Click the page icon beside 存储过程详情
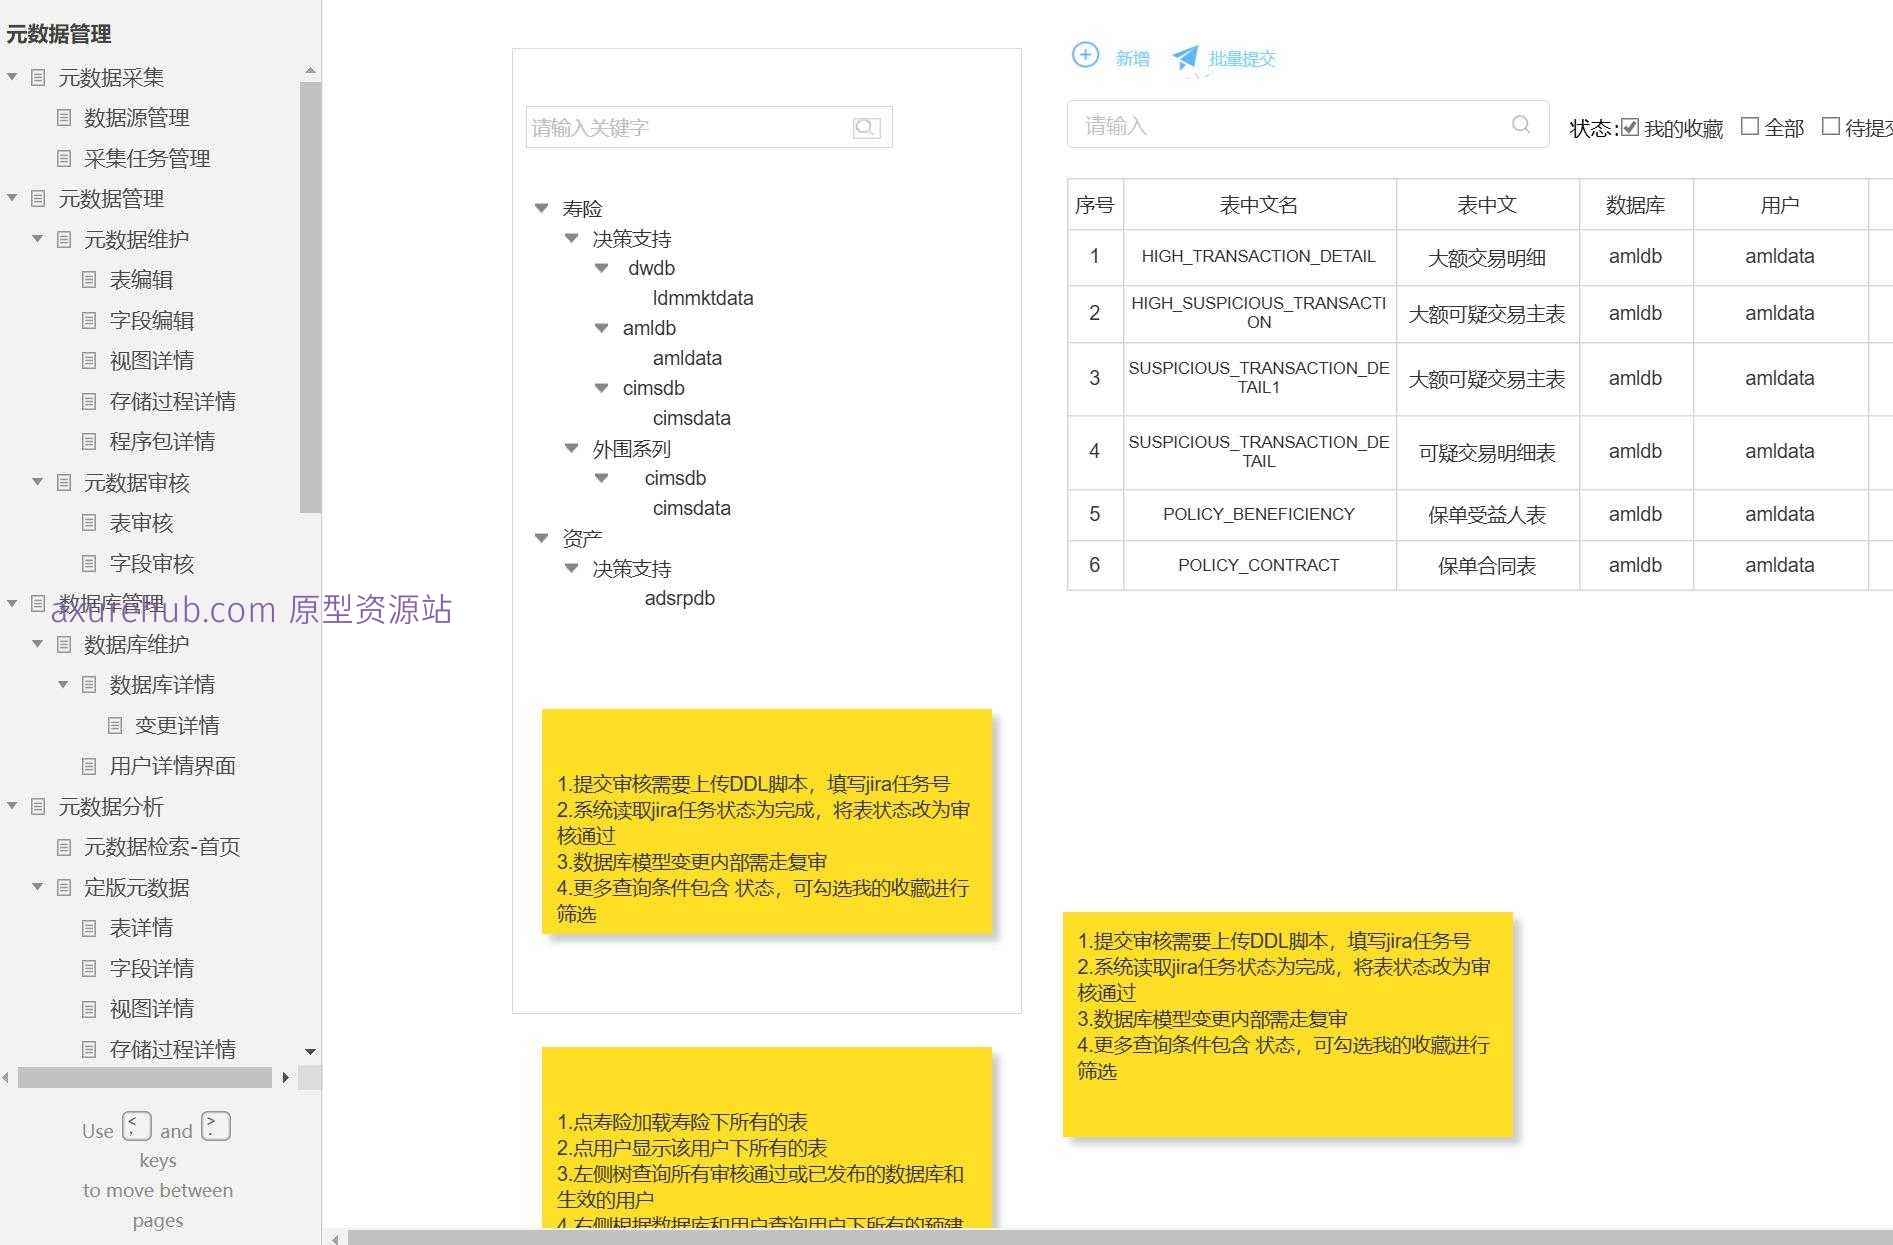The width and height of the screenshot is (1893, 1245). [x=89, y=401]
